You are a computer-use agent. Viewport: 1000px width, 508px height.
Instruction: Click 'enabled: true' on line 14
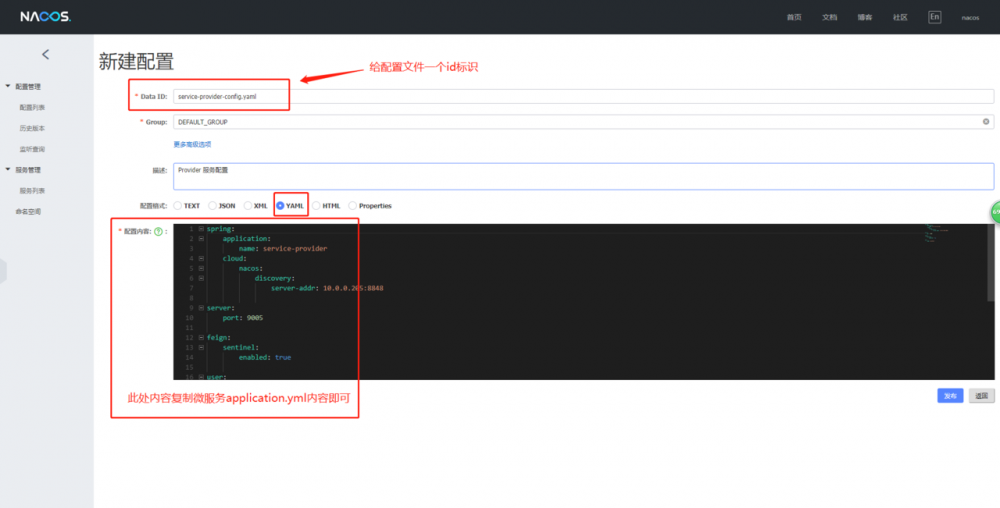(x=265, y=358)
